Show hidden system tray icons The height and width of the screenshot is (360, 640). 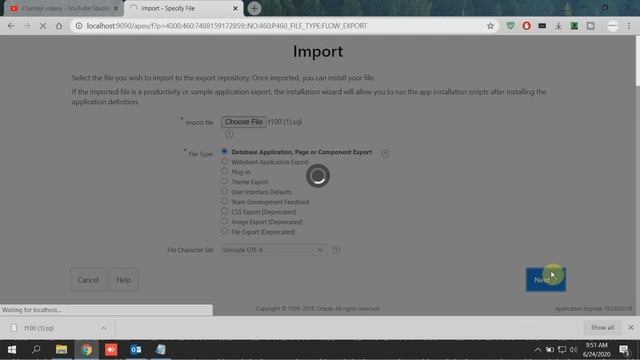(x=538, y=350)
